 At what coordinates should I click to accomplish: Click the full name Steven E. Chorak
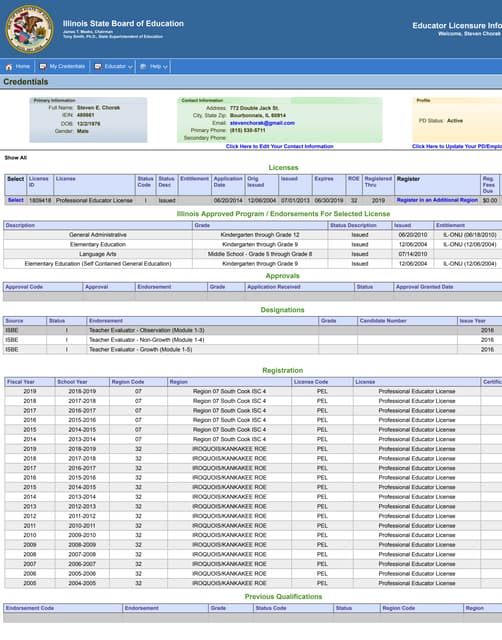98,108
